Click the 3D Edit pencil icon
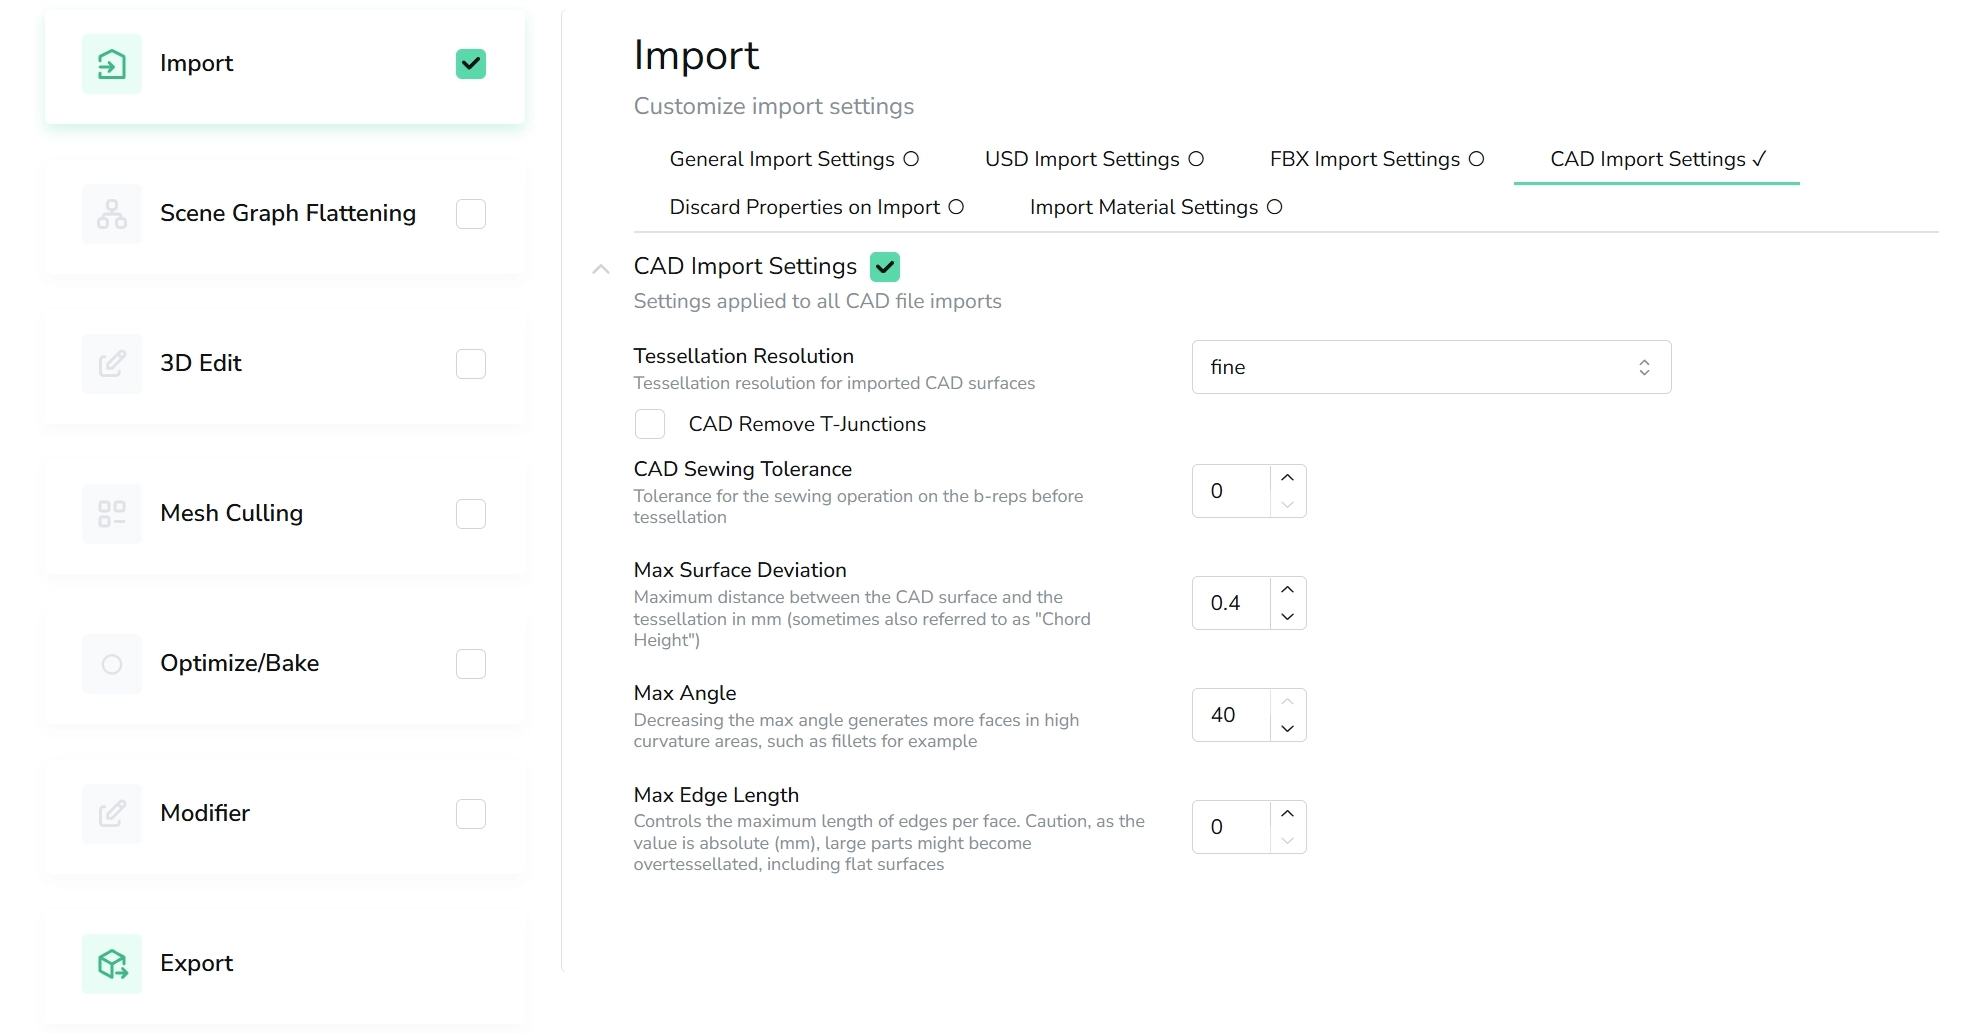 [x=111, y=364]
